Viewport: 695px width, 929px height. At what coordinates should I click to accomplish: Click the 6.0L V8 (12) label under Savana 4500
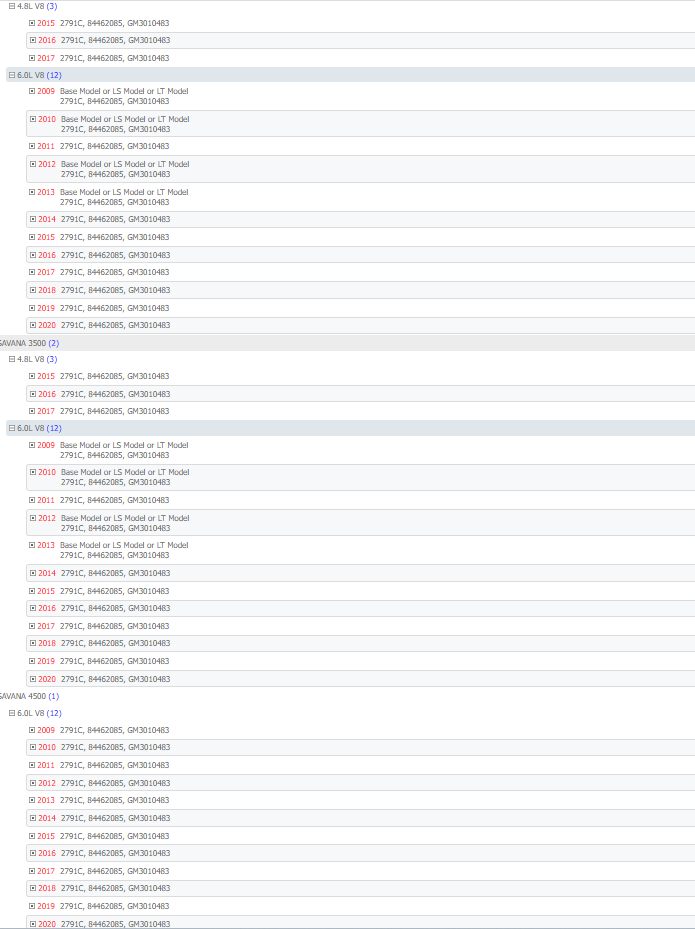(x=39, y=713)
